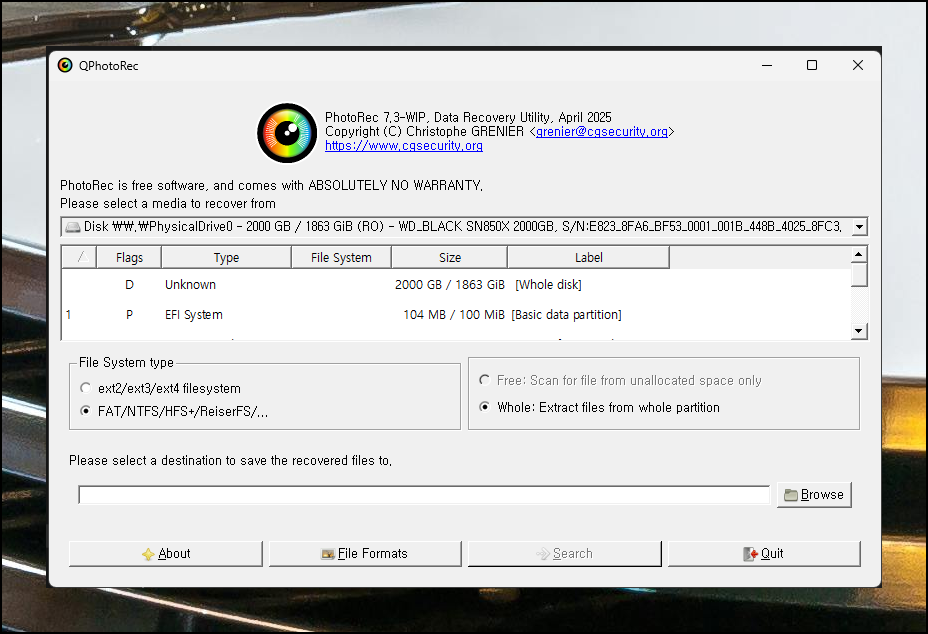Viewport: 928px width, 634px height.
Task: Click the partition list scroll up arrow
Action: (859, 255)
